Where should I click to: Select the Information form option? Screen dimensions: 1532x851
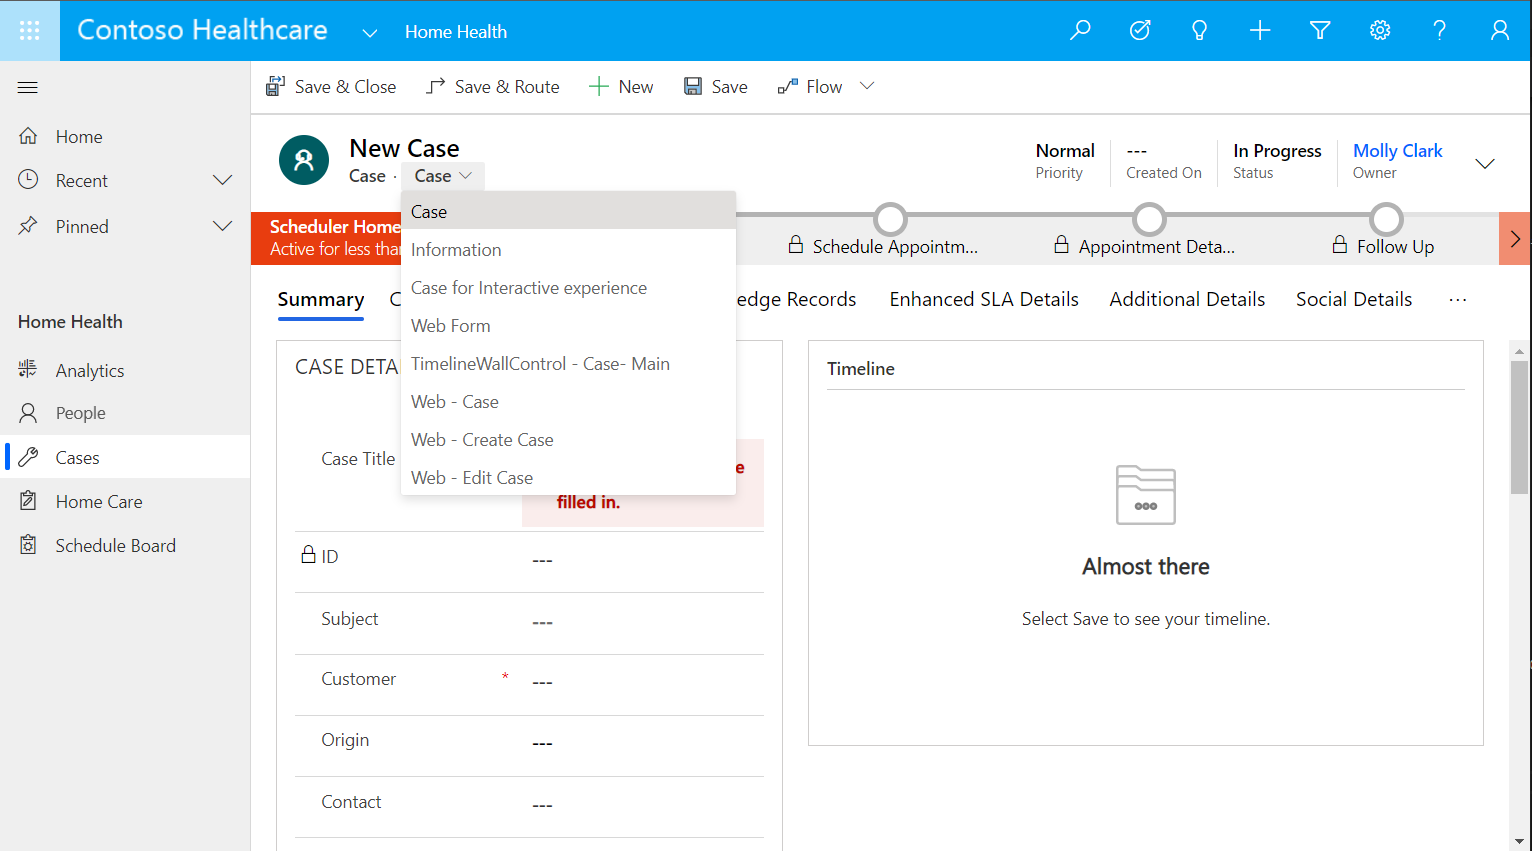569,250
